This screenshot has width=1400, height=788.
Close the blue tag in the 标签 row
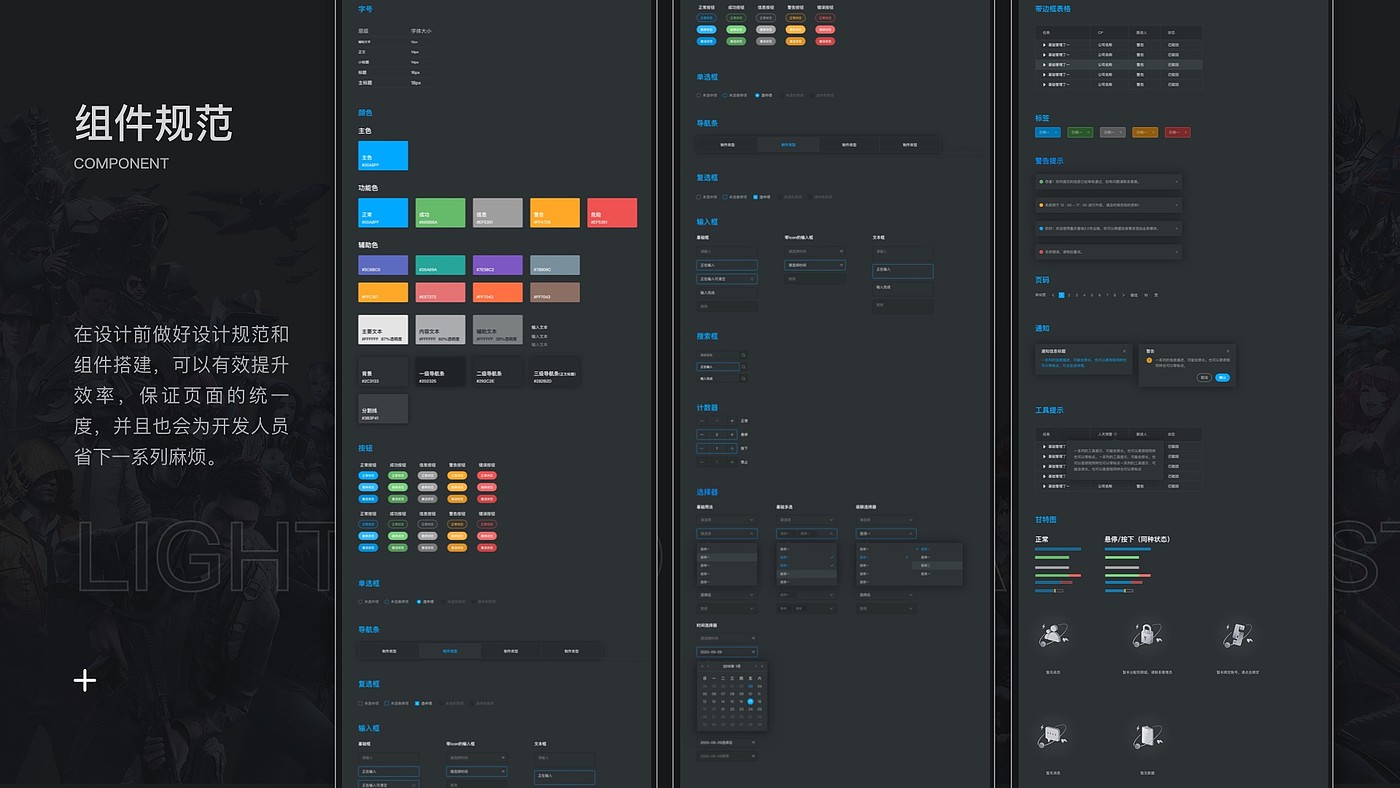[x=1056, y=132]
